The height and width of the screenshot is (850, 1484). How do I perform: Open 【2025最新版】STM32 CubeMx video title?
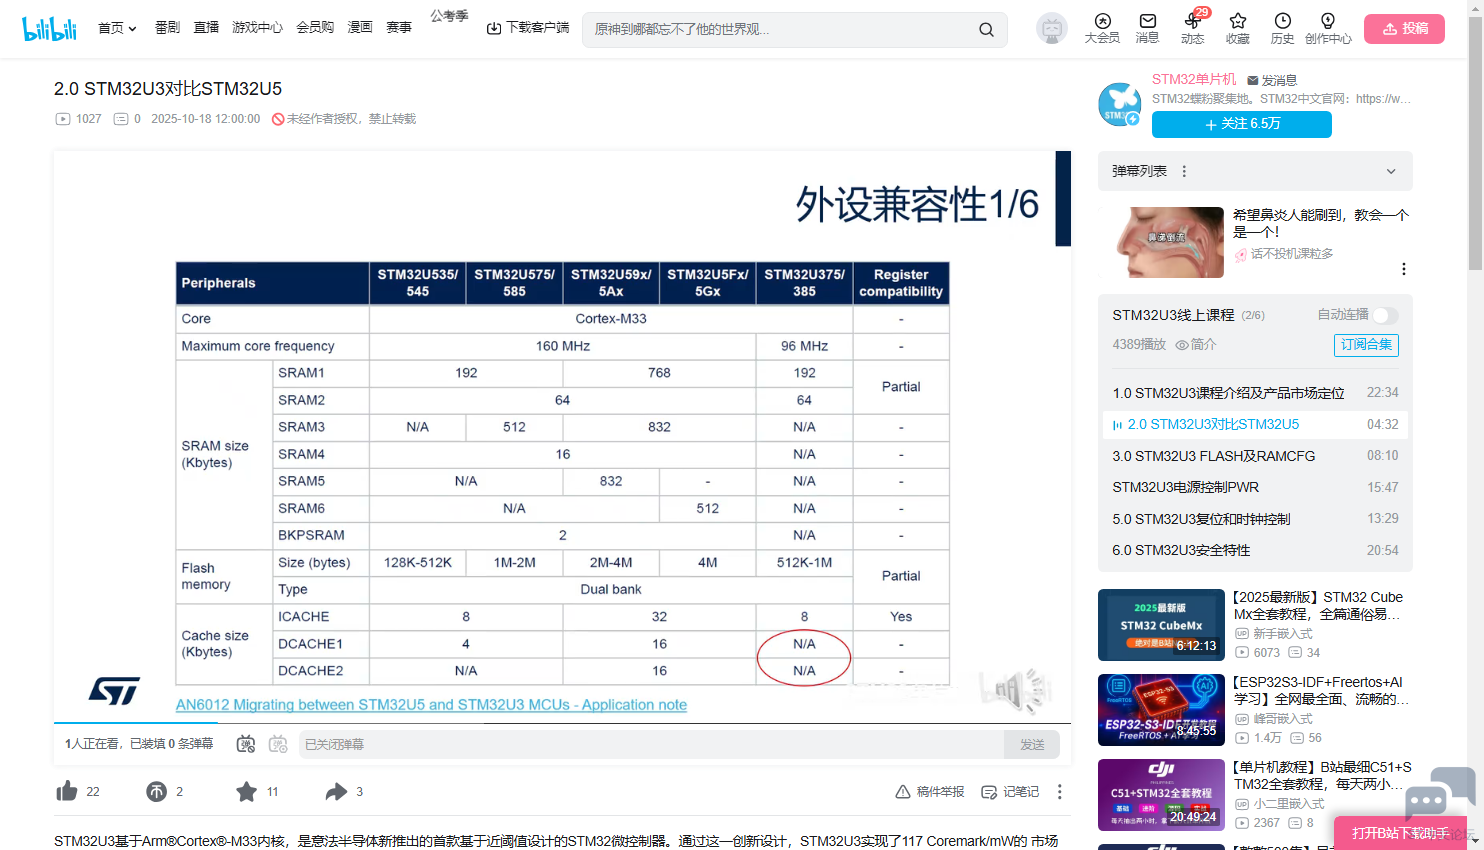tap(1318, 606)
